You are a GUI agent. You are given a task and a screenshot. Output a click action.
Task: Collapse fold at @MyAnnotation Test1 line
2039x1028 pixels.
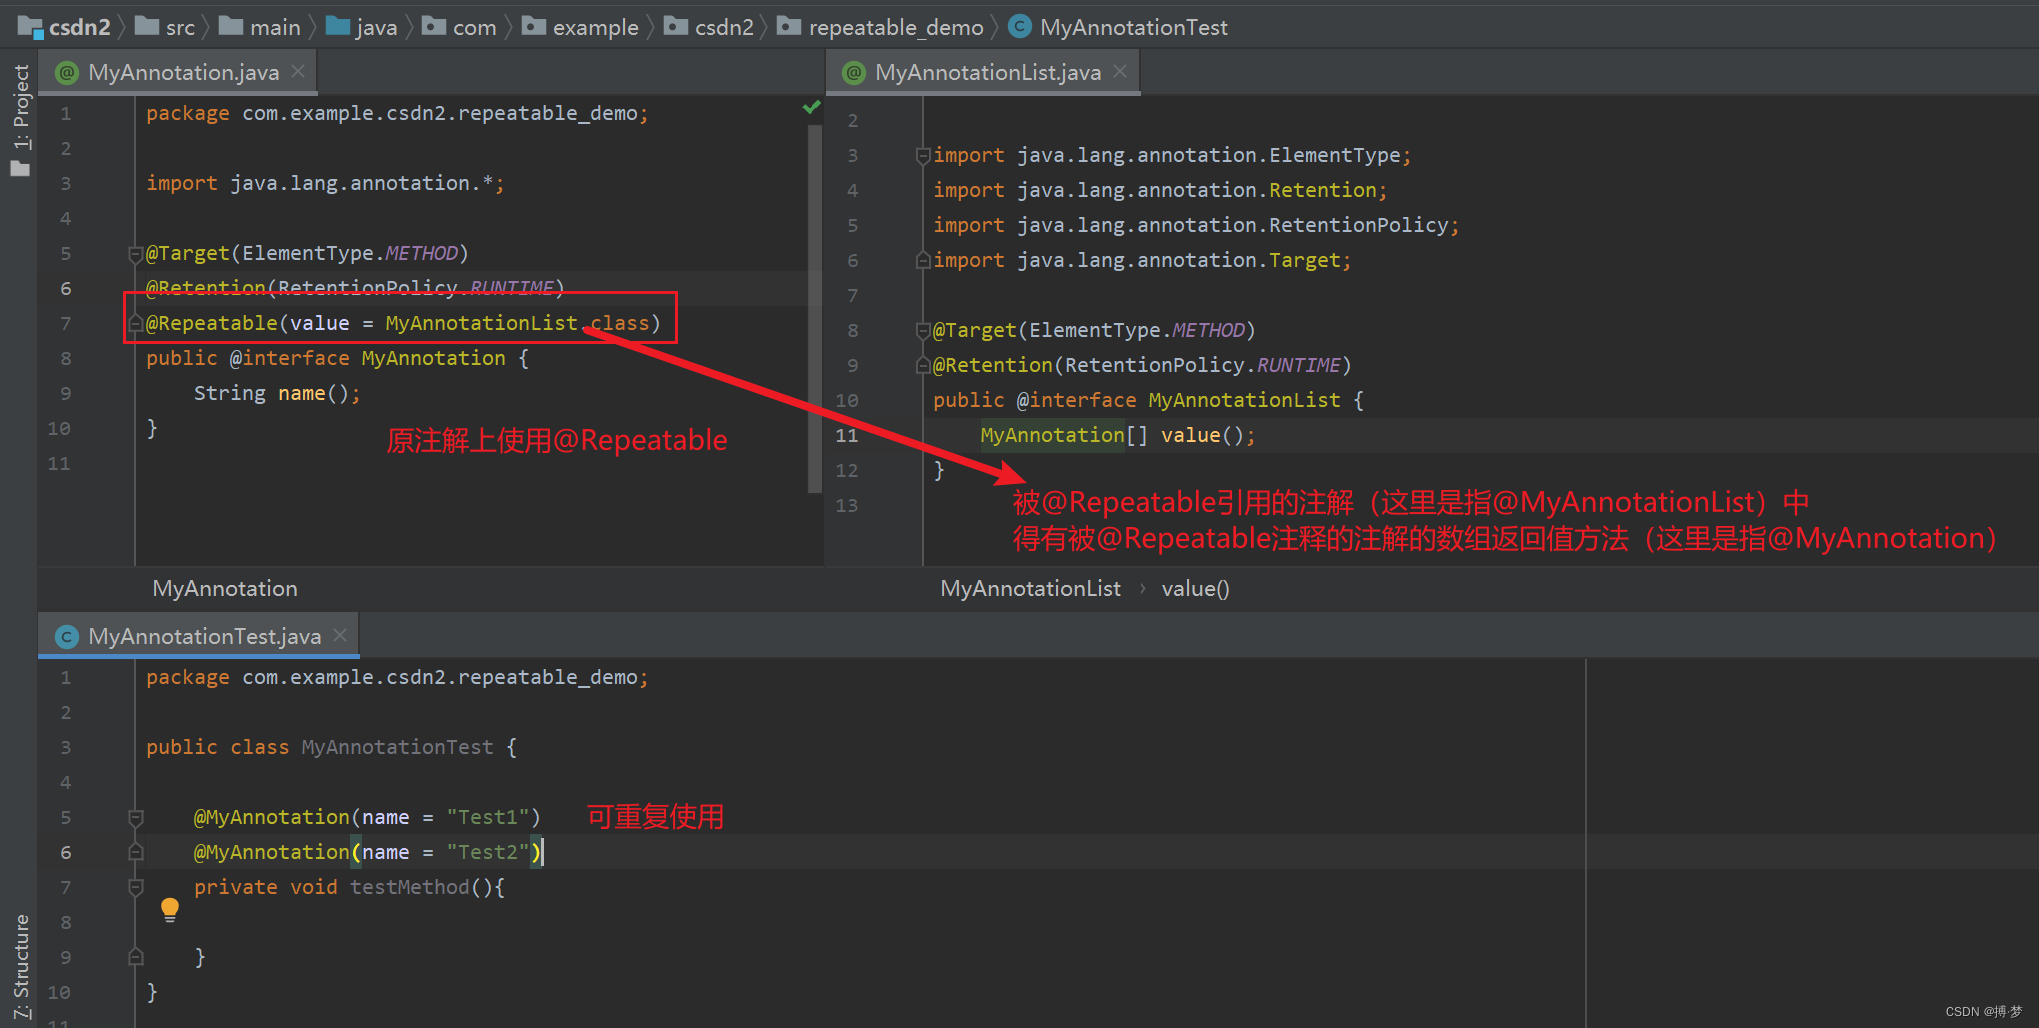tap(136, 818)
